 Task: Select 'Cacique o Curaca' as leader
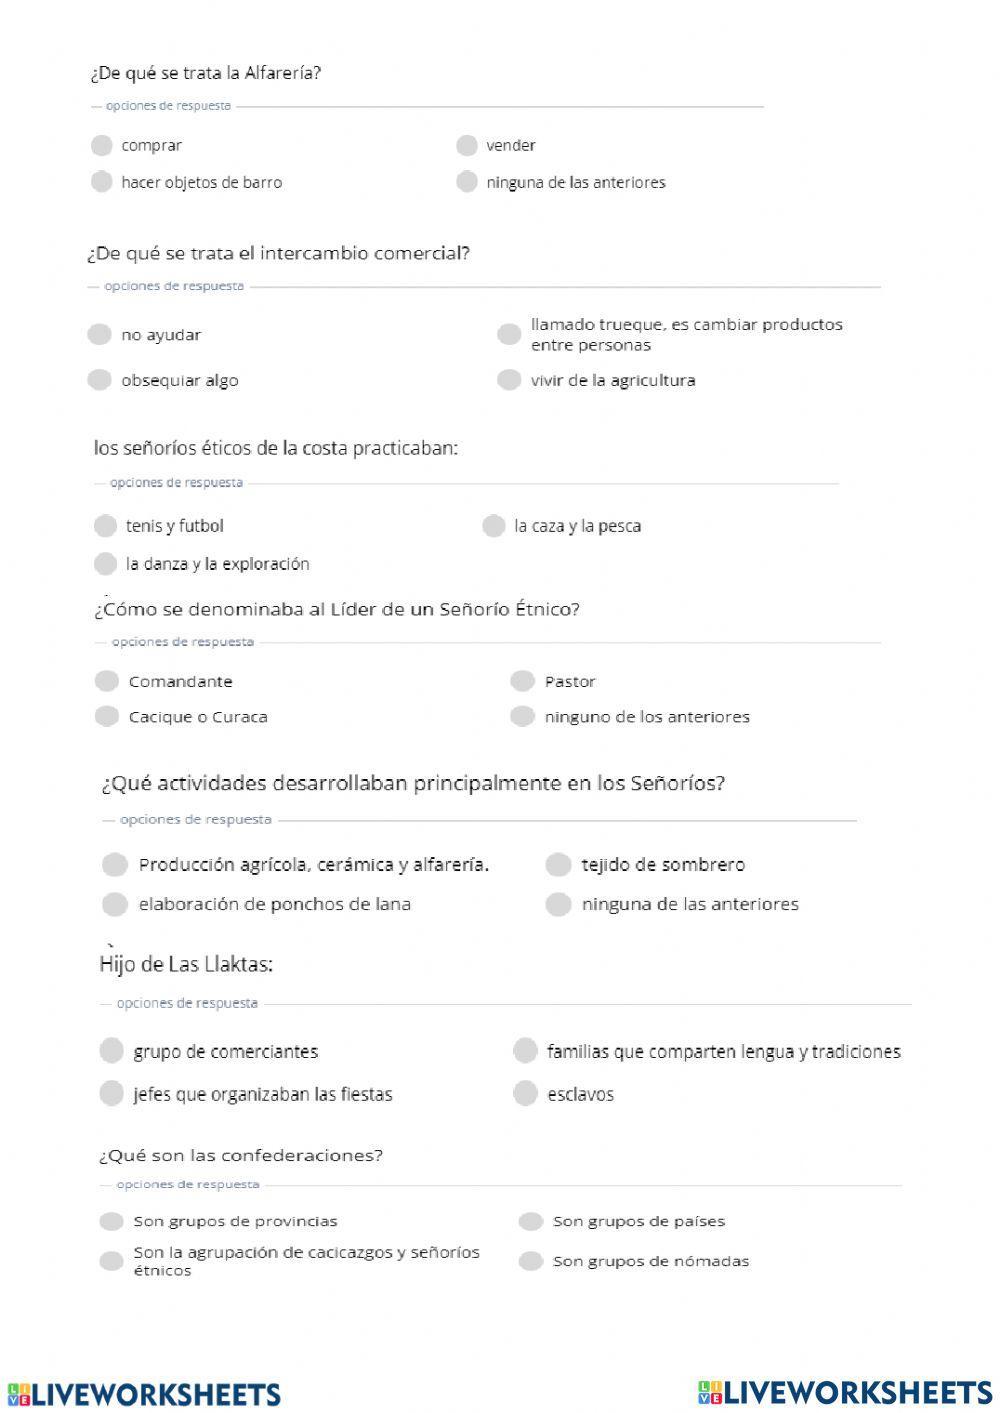point(107,716)
